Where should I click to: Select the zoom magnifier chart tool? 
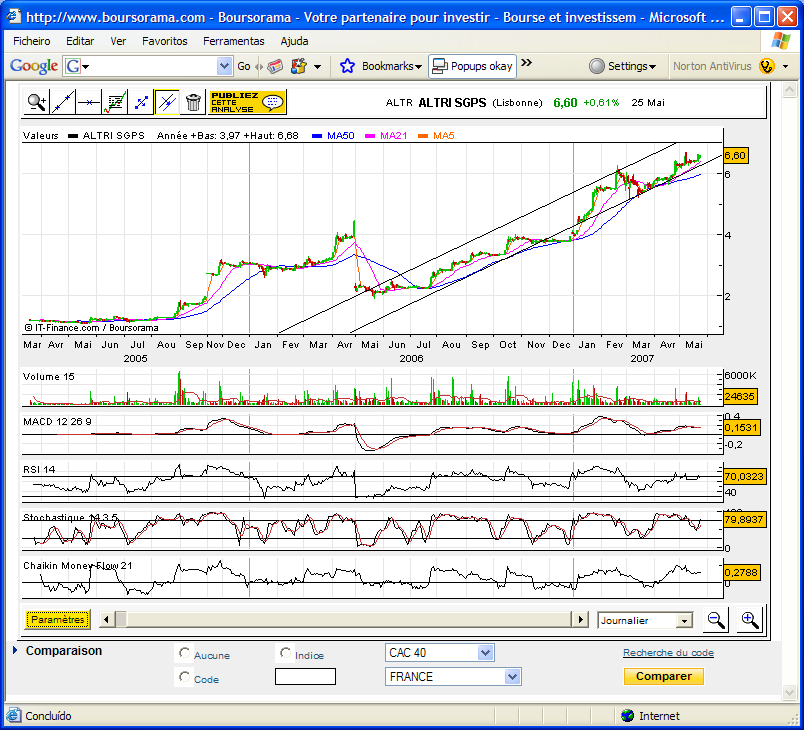(37, 102)
